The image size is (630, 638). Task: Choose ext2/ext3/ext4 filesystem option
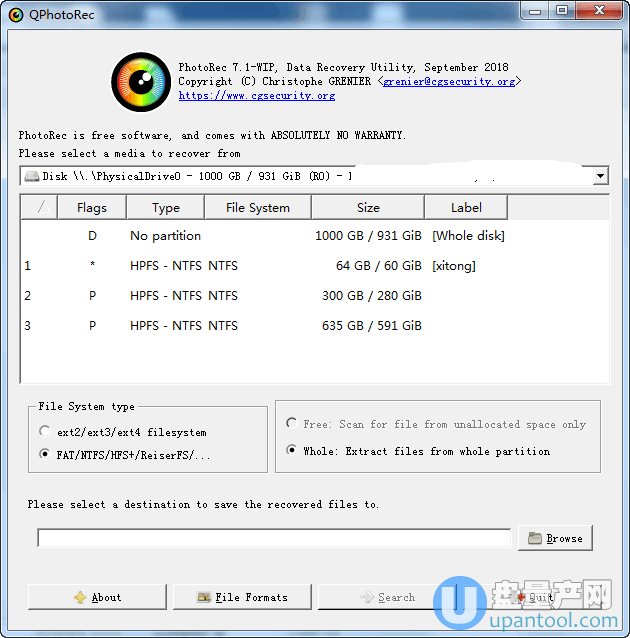(x=123, y=432)
